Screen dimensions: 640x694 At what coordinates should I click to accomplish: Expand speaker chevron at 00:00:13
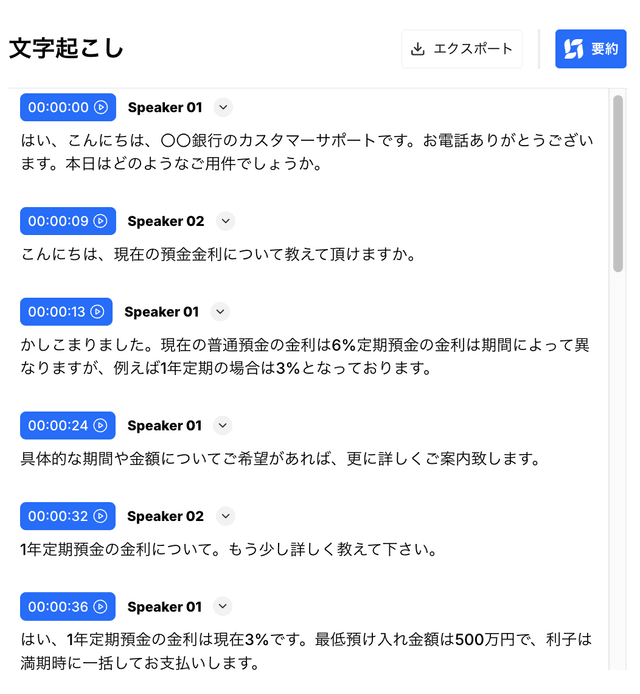point(221,312)
